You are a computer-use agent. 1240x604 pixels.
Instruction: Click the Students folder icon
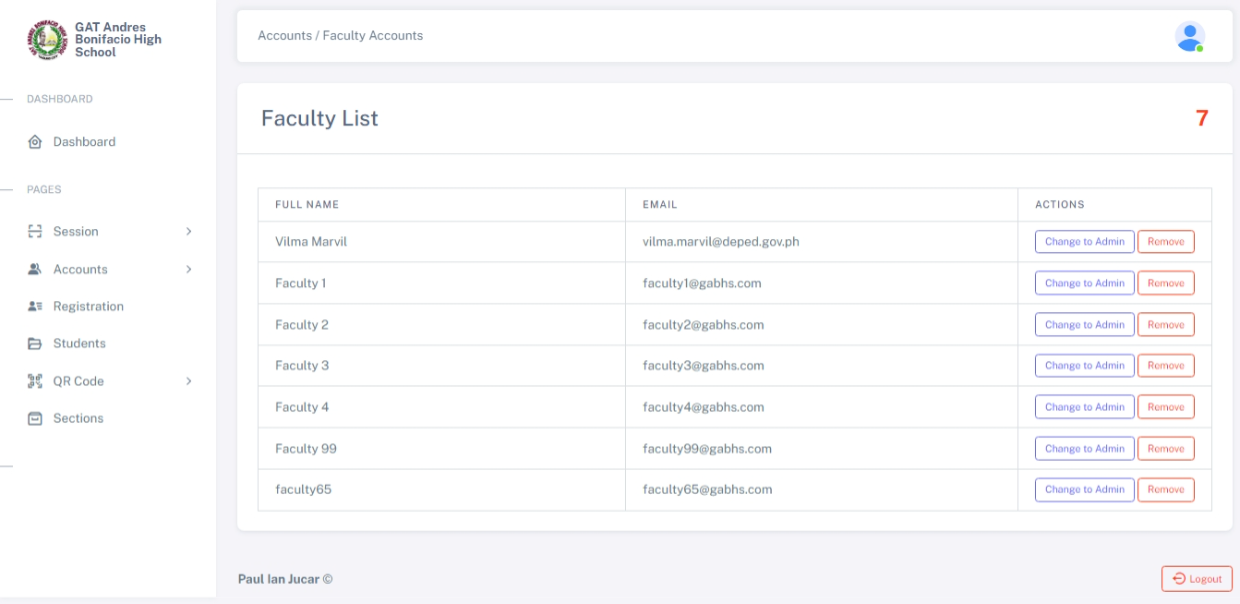tap(35, 343)
